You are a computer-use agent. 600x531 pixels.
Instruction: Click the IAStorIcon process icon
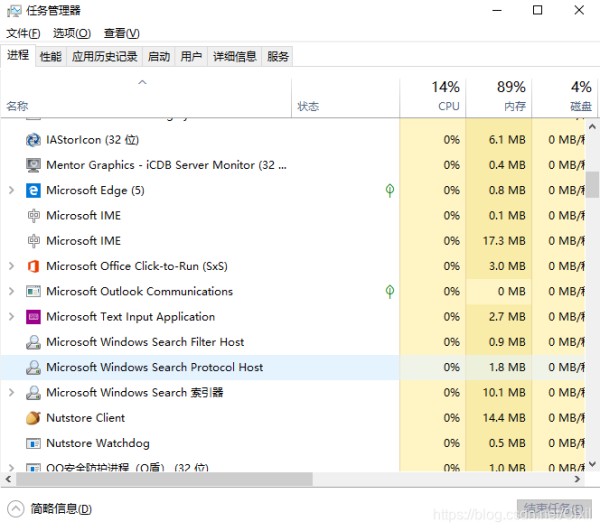point(33,140)
